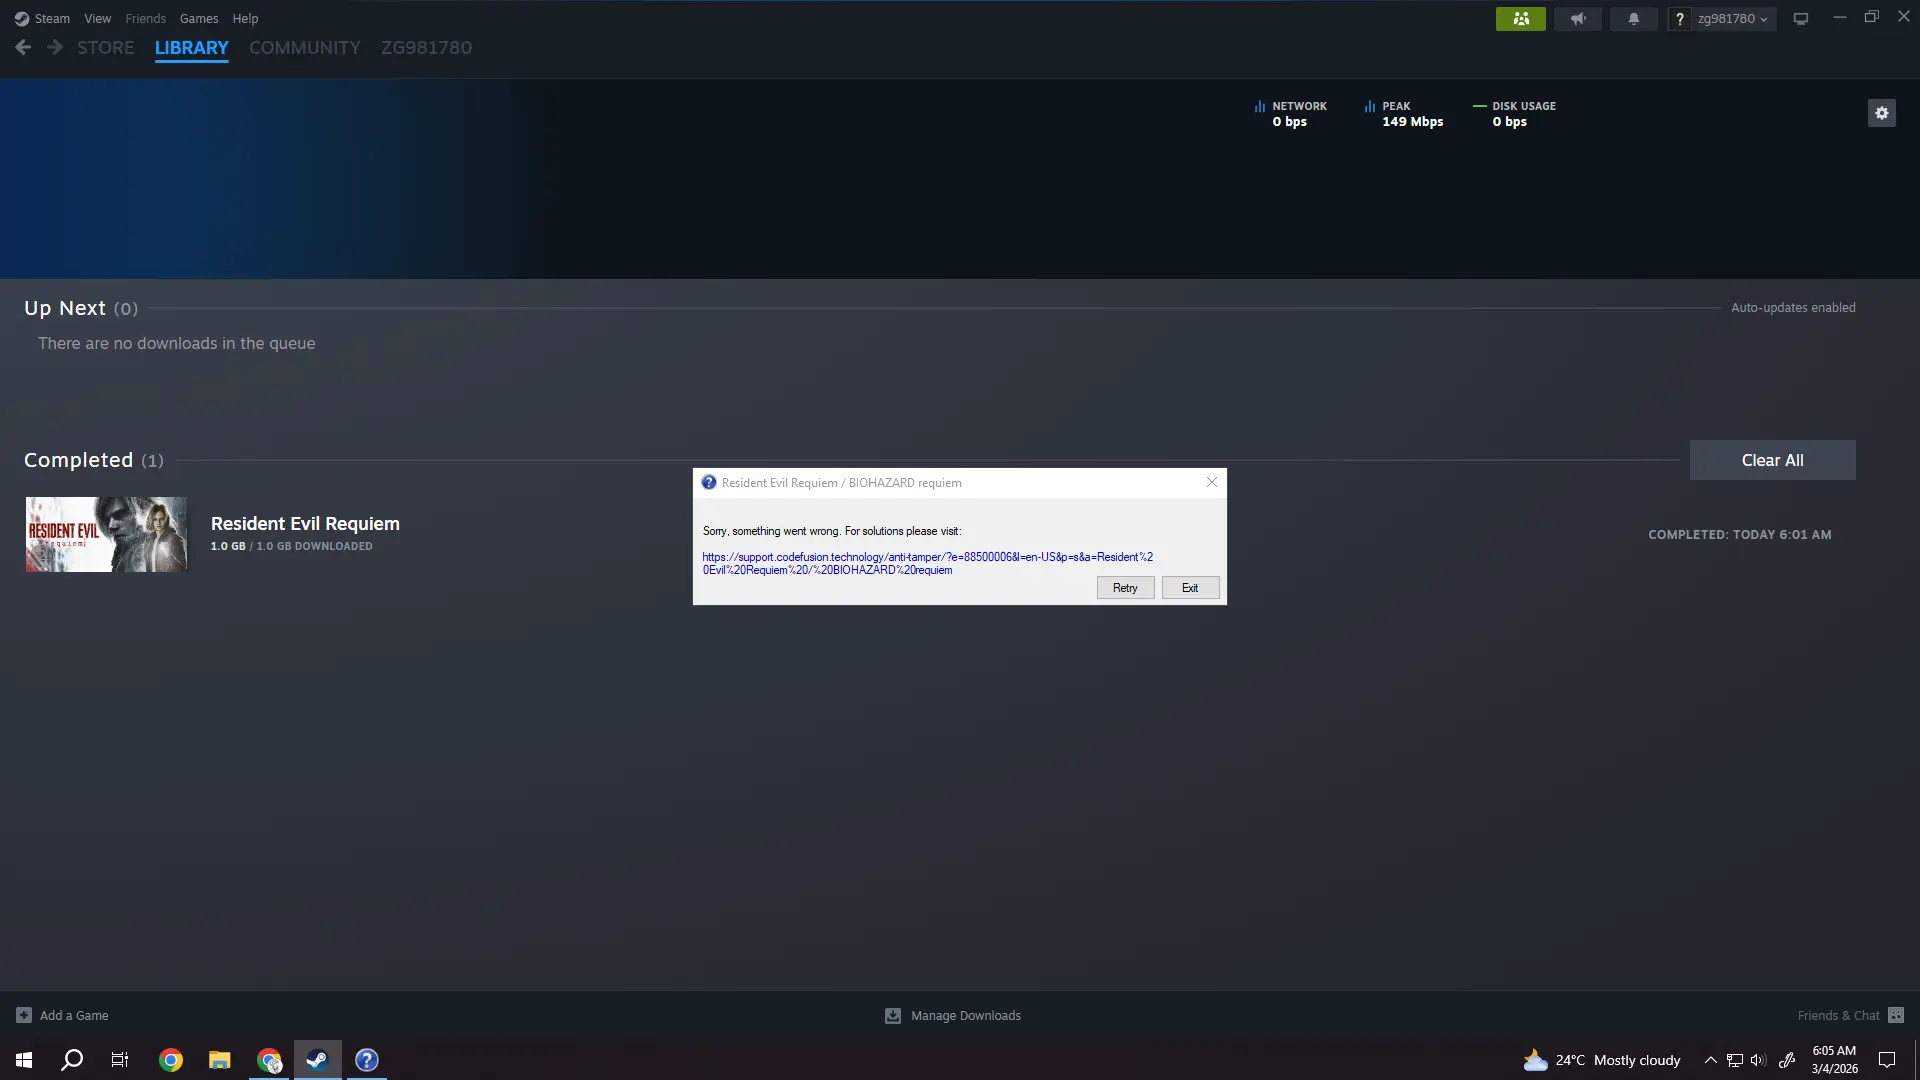Image resolution: width=1920 pixels, height=1080 pixels.
Task: Open download settings gear icon
Action: pyautogui.click(x=1881, y=113)
